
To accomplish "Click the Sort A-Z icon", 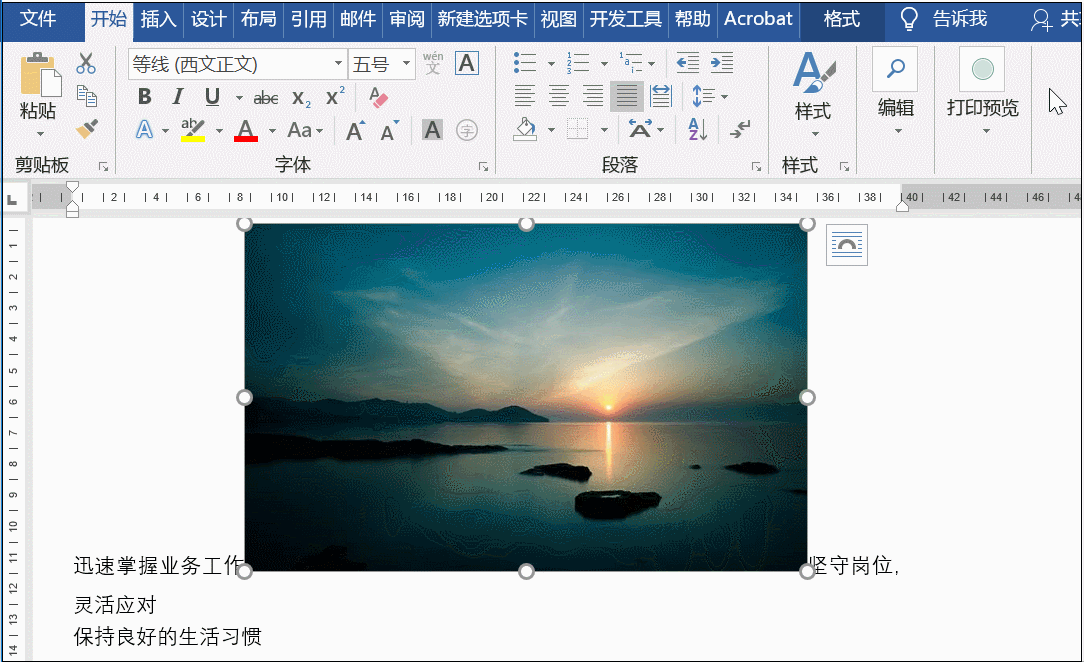I will 697,129.
